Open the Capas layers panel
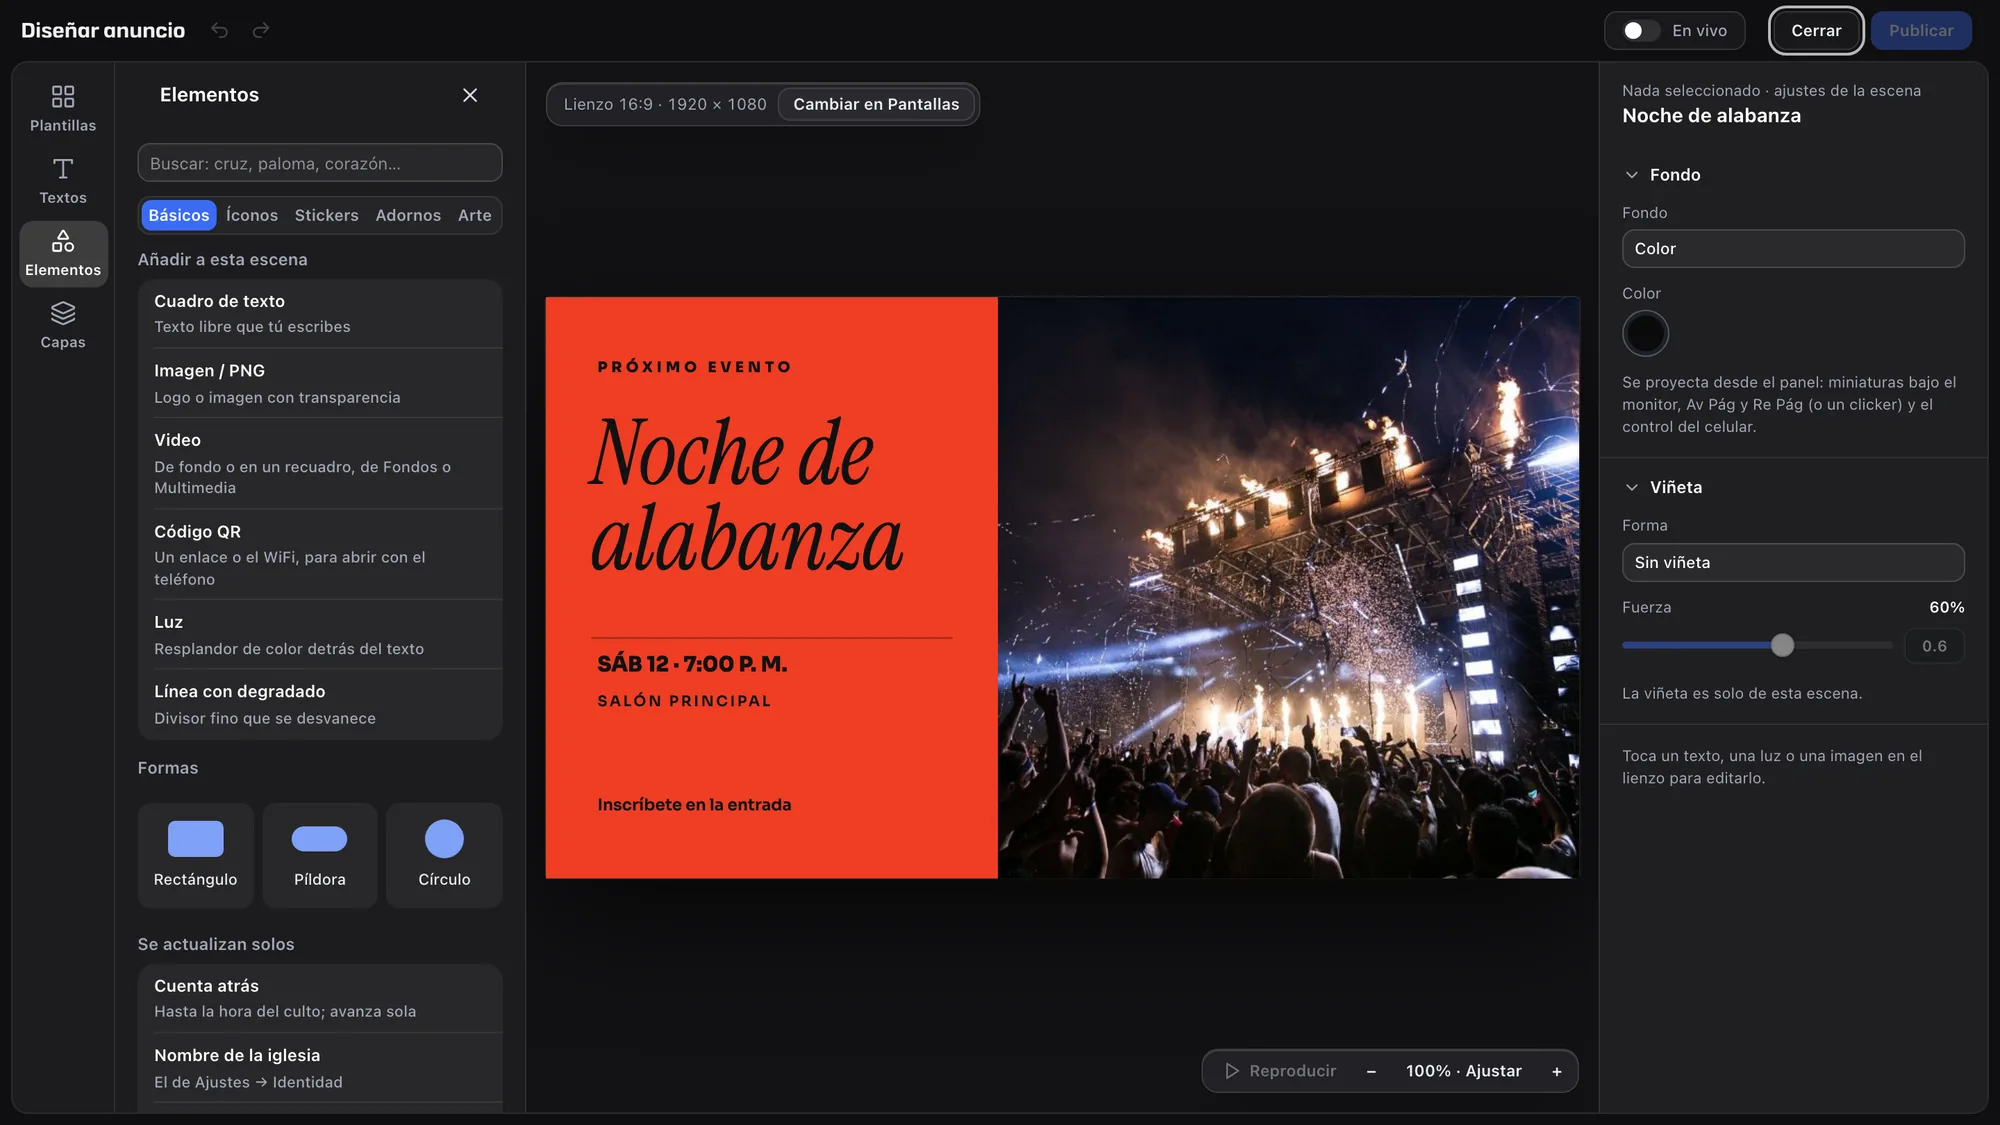 pyautogui.click(x=63, y=325)
